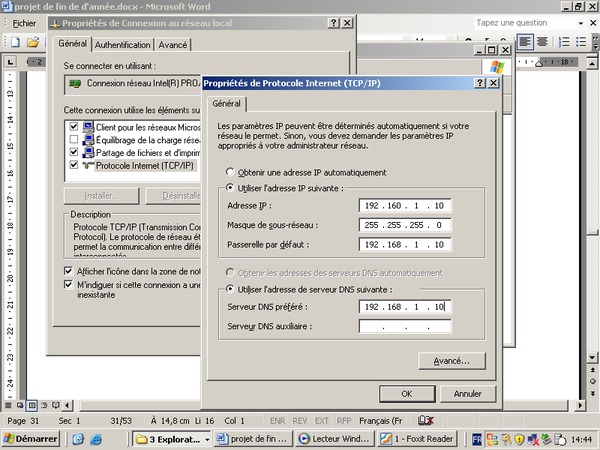
Task: Toggle Client pour les réseaux Microsoft checkbox
Action: 74,126
